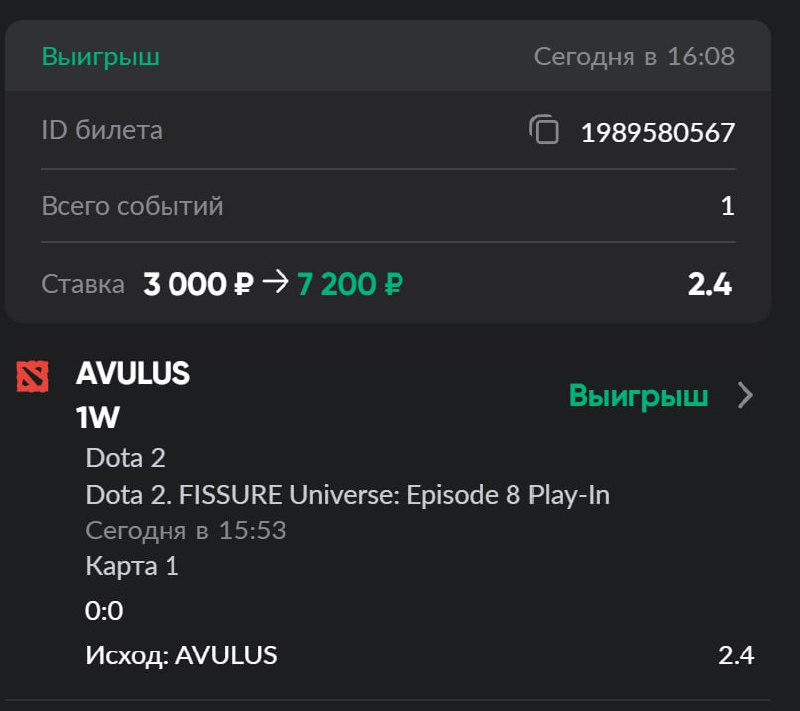Click the Исход: AVULUS outcome line
The width and height of the screenshot is (800, 711).
point(181,656)
